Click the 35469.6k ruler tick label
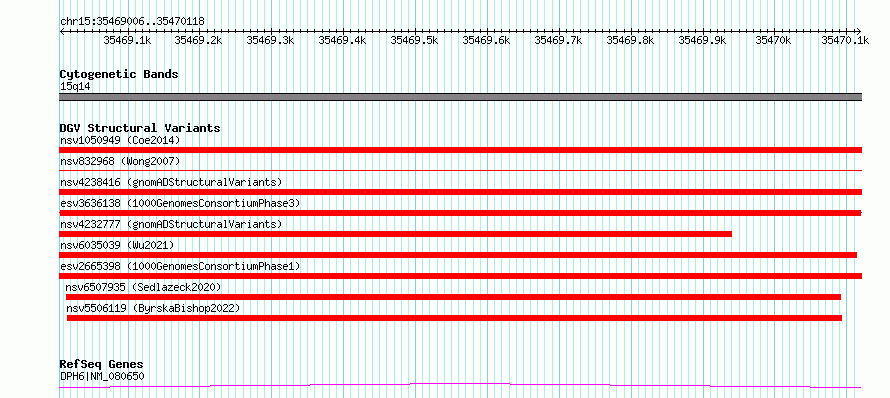The width and height of the screenshot is (890, 398). pyautogui.click(x=486, y=40)
